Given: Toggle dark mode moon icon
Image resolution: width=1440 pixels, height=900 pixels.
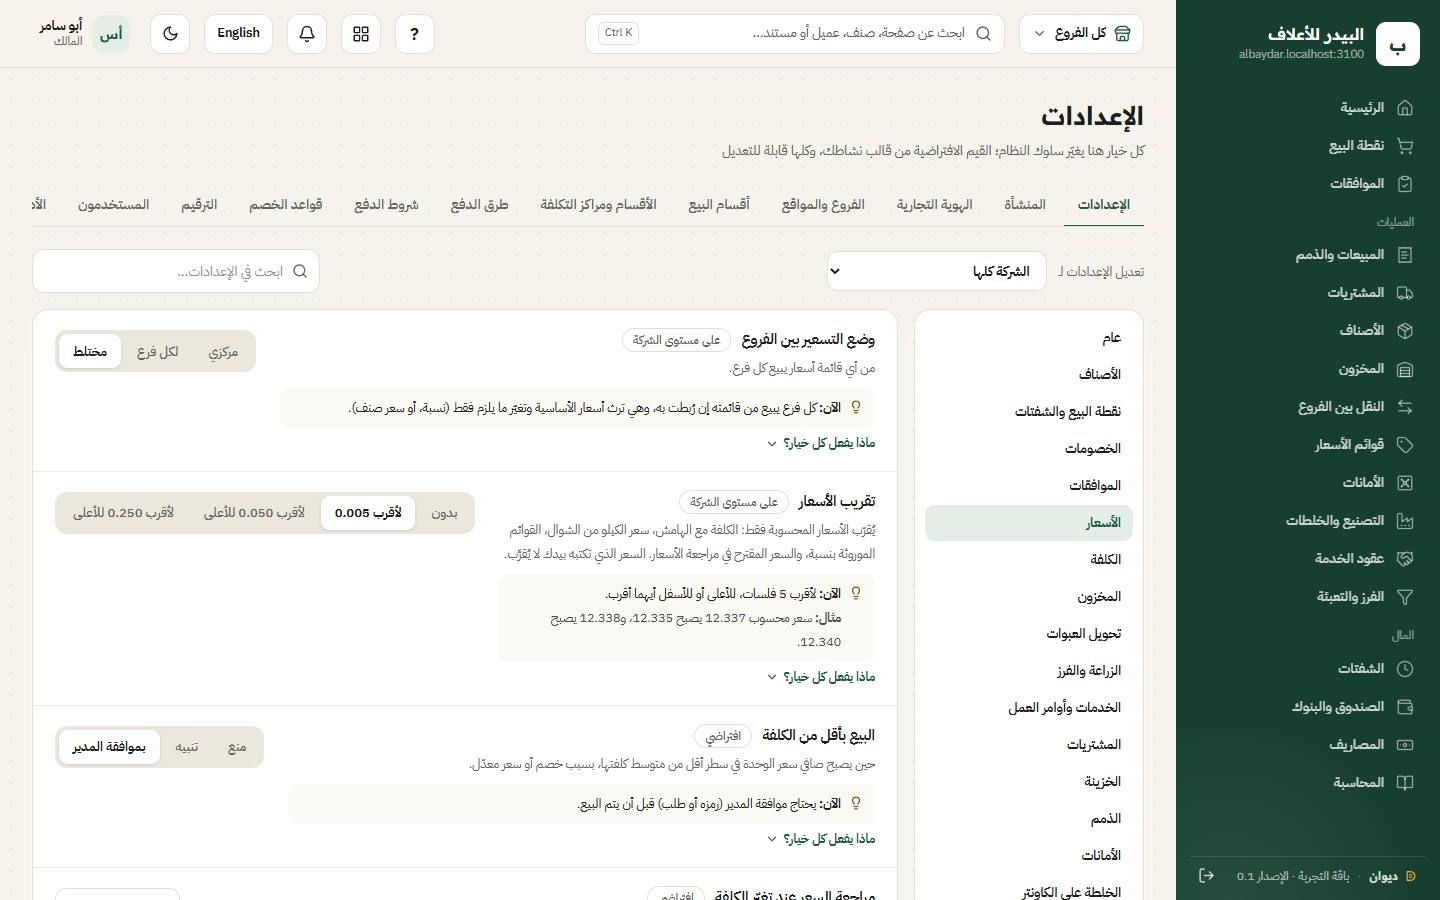Looking at the screenshot, I should coord(170,34).
